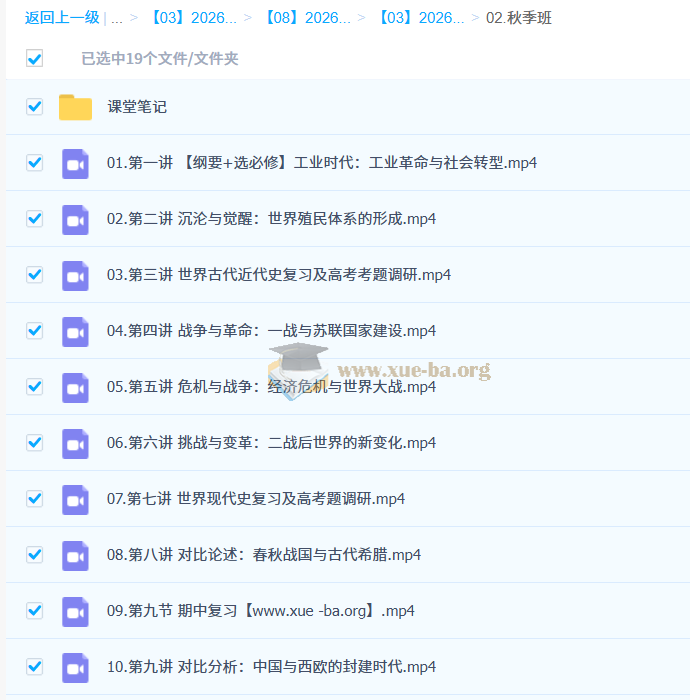Open the 课堂笔记 folder icon
This screenshot has height=700, width=690.
pos(75,107)
